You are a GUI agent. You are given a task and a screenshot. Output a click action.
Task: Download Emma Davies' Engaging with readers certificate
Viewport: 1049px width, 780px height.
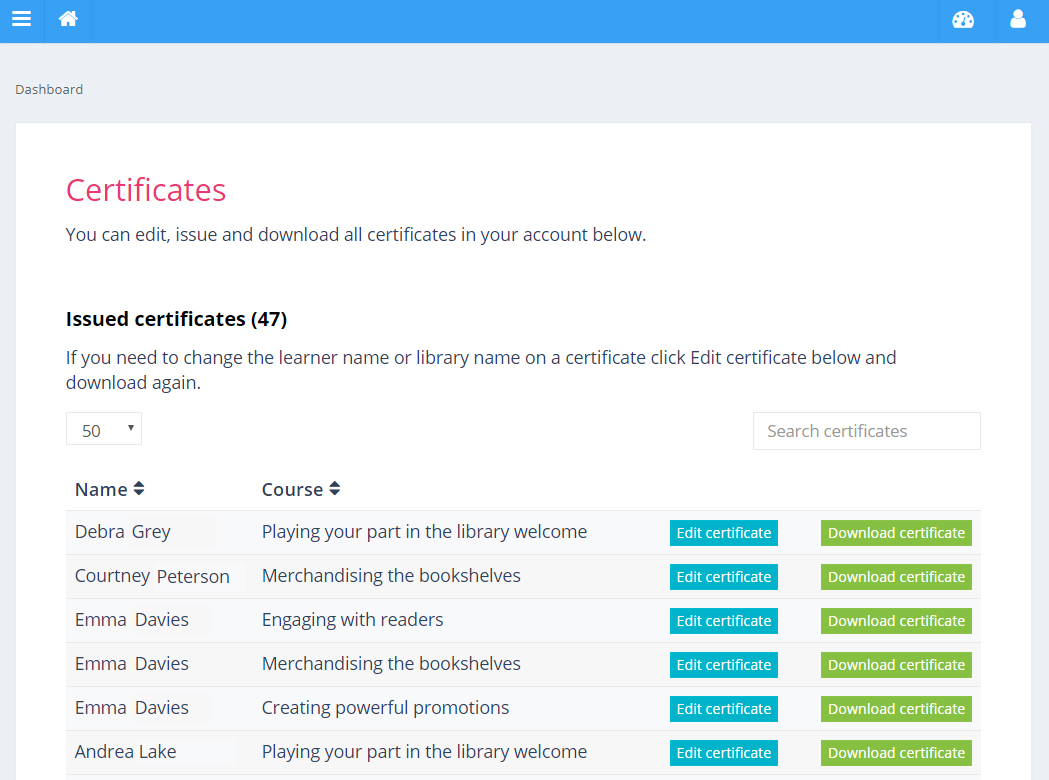(x=896, y=621)
